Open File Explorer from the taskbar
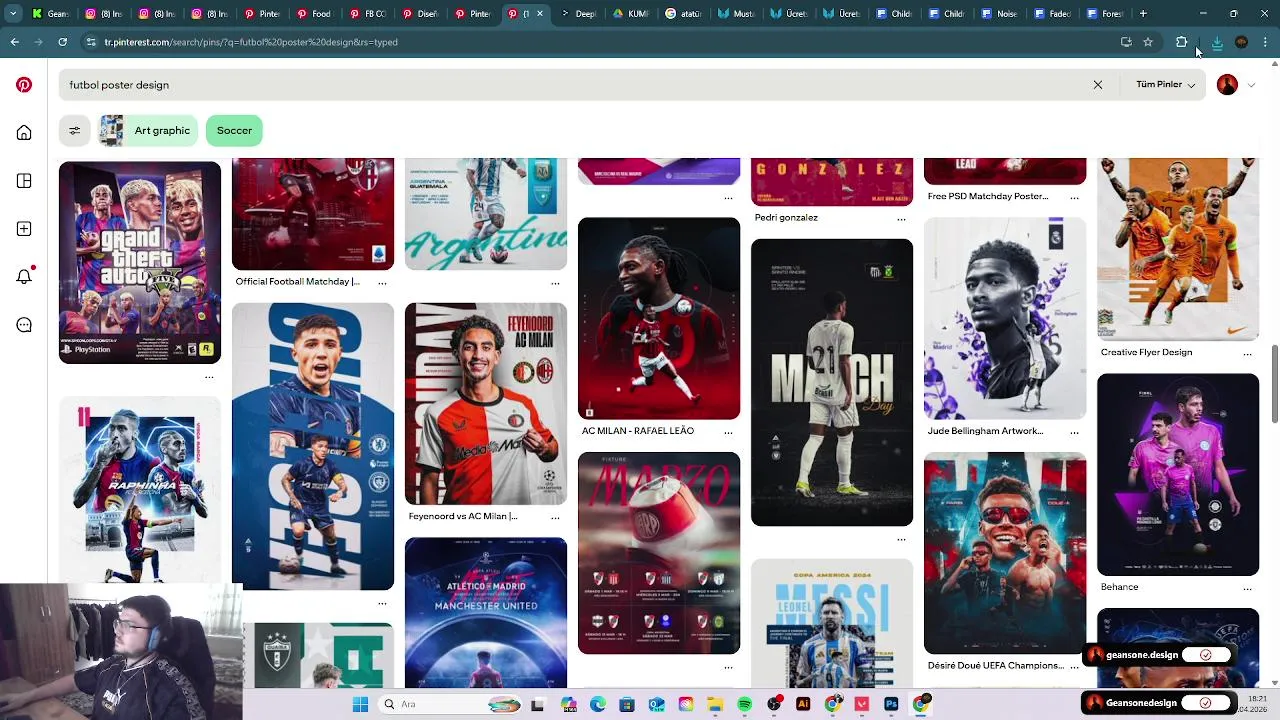The height and width of the screenshot is (720, 1280). click(715, 704)
